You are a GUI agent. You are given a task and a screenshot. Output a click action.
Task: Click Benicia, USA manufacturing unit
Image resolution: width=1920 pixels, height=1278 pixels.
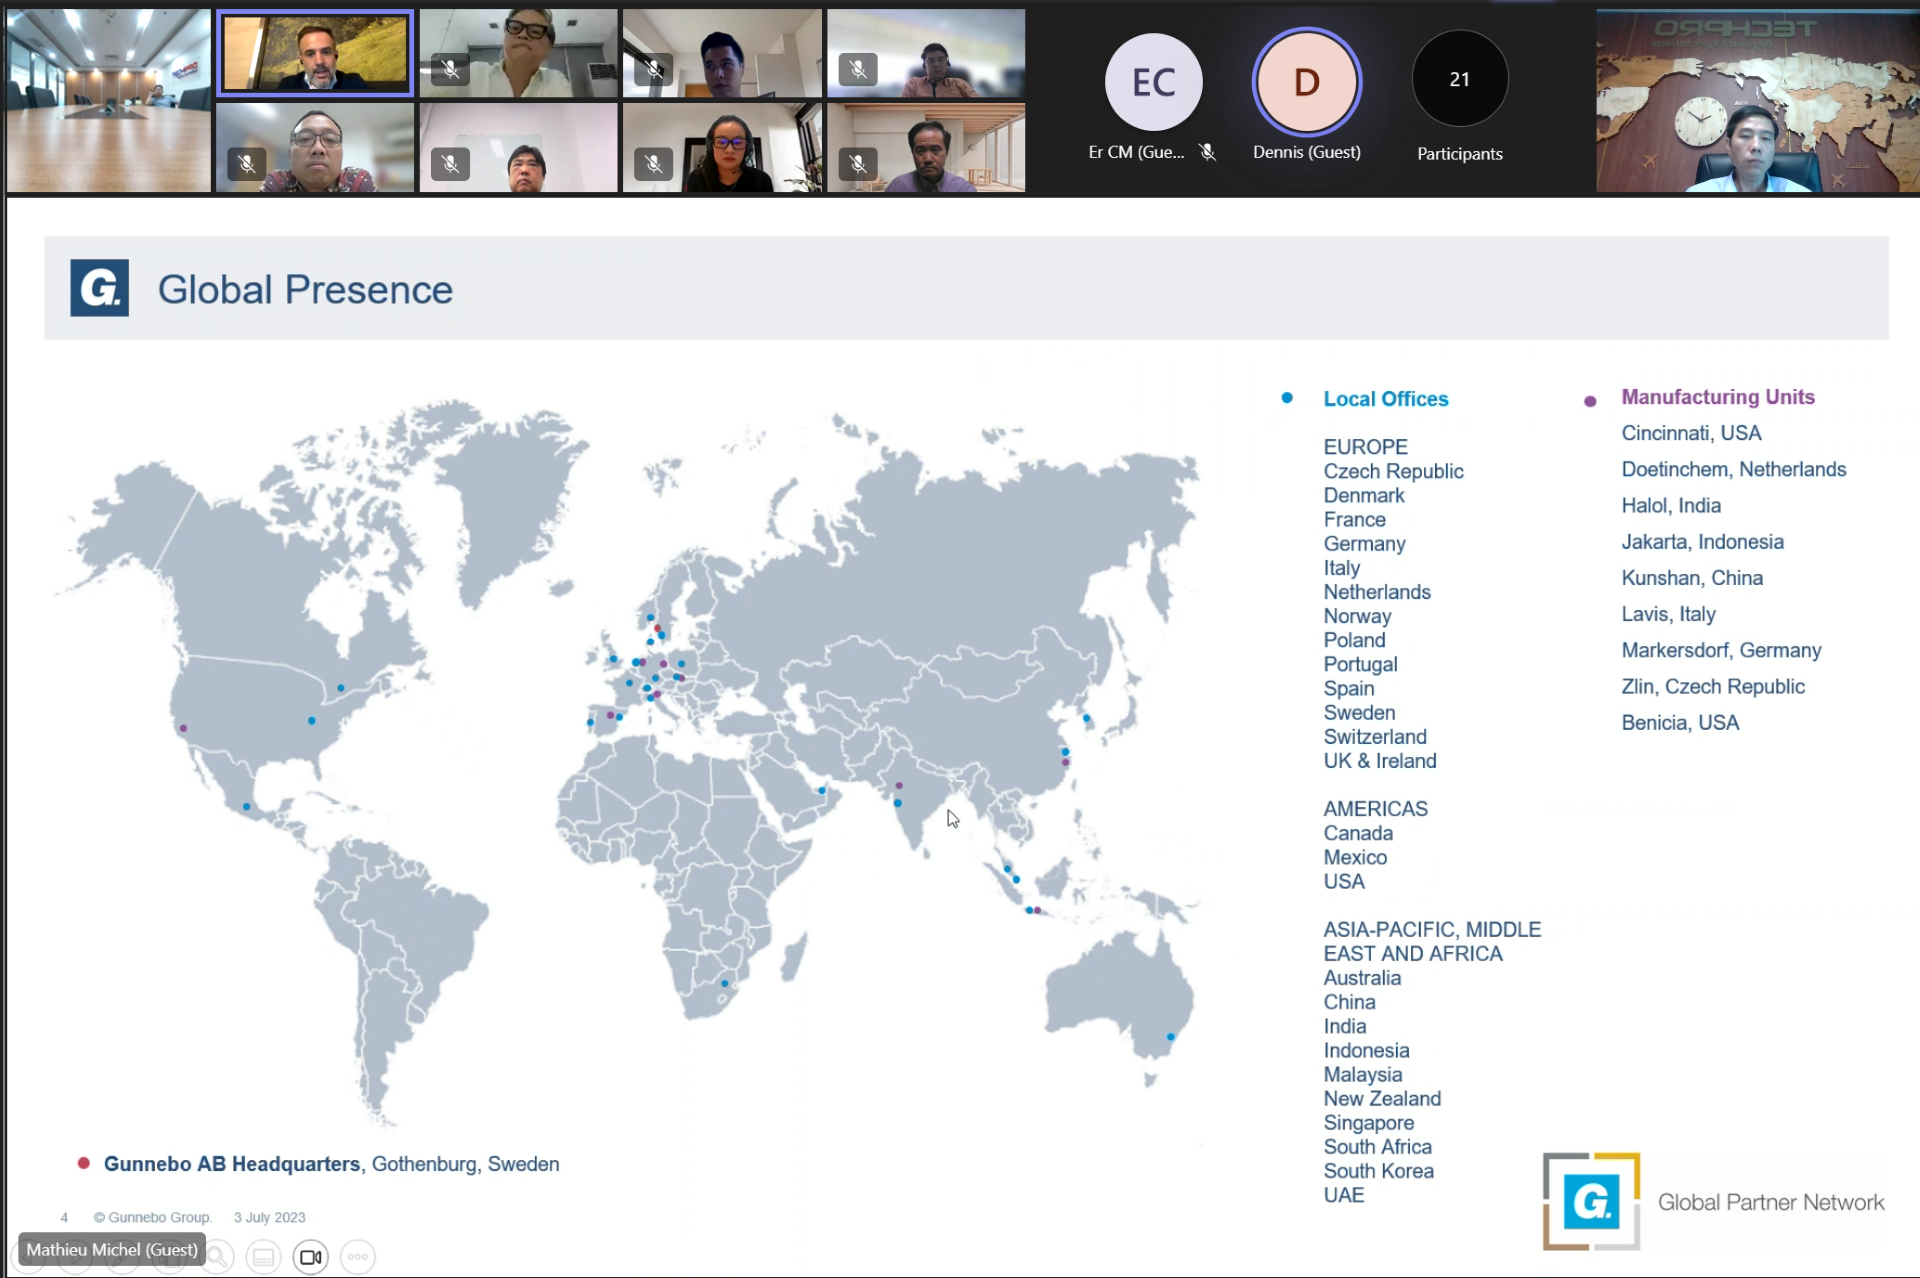tap(1680, 722)
